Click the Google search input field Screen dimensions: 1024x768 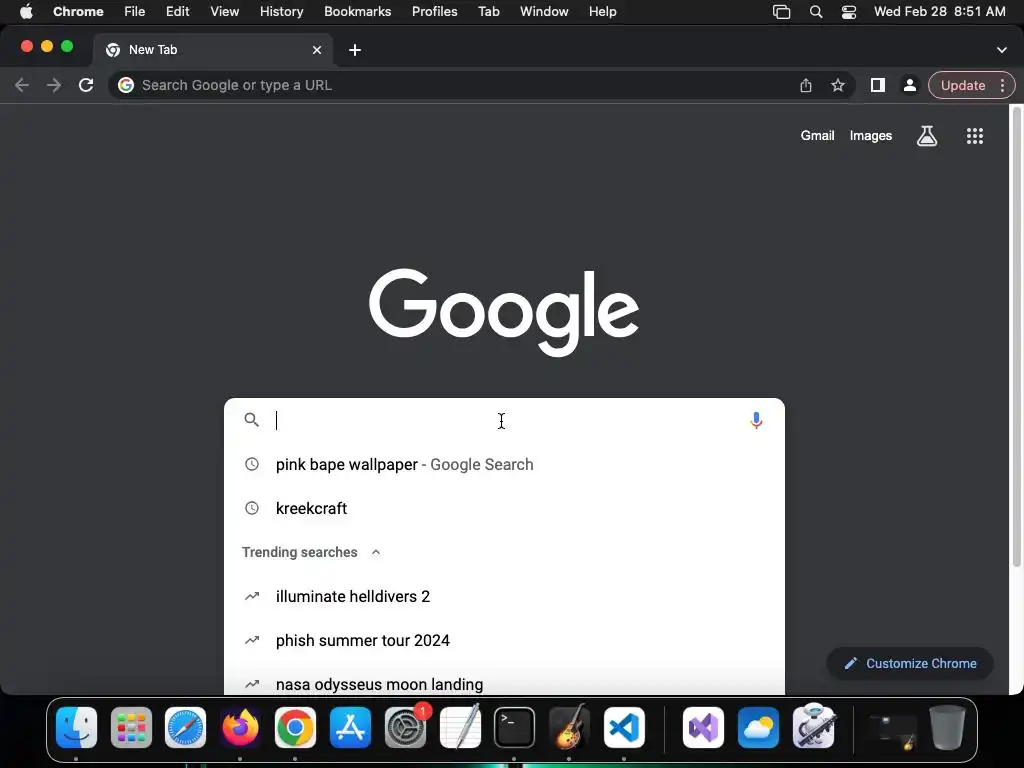pyautogui.click(x=504, y=420)
